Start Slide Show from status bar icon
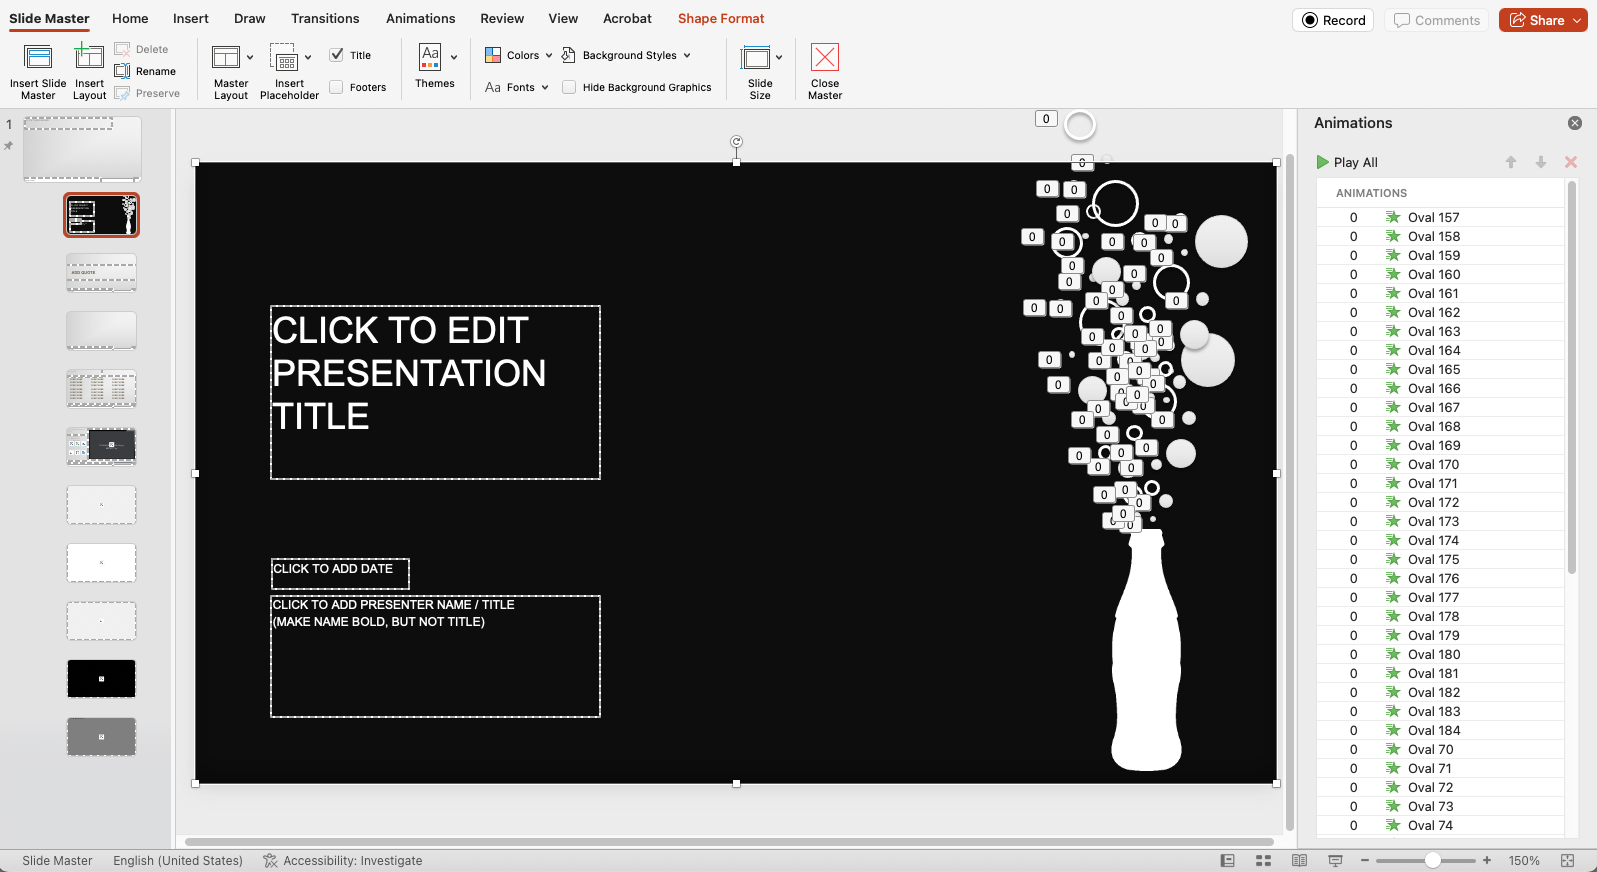 click(1335, 860)
